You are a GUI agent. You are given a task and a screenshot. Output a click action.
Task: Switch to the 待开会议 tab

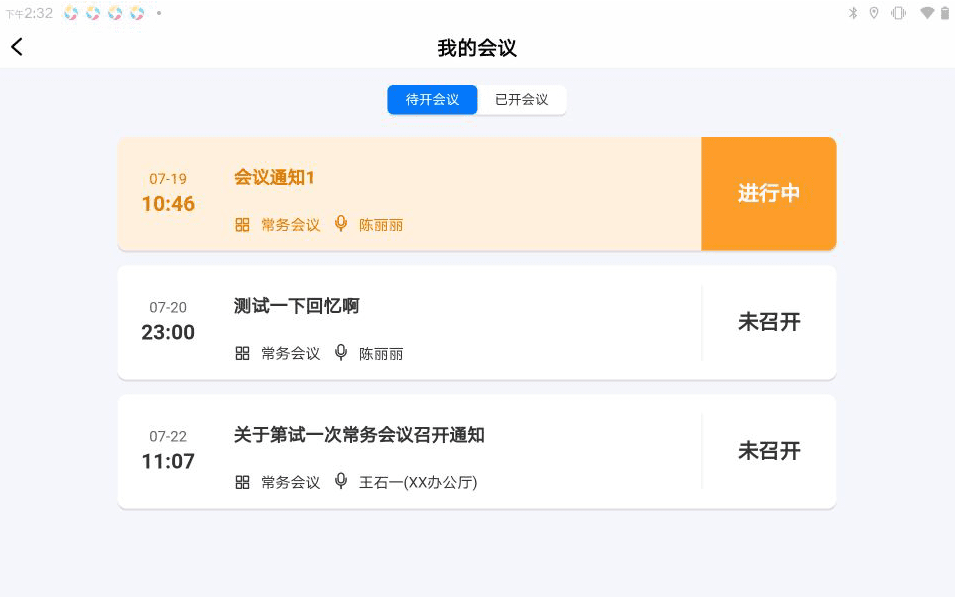[x=432, y=99]
